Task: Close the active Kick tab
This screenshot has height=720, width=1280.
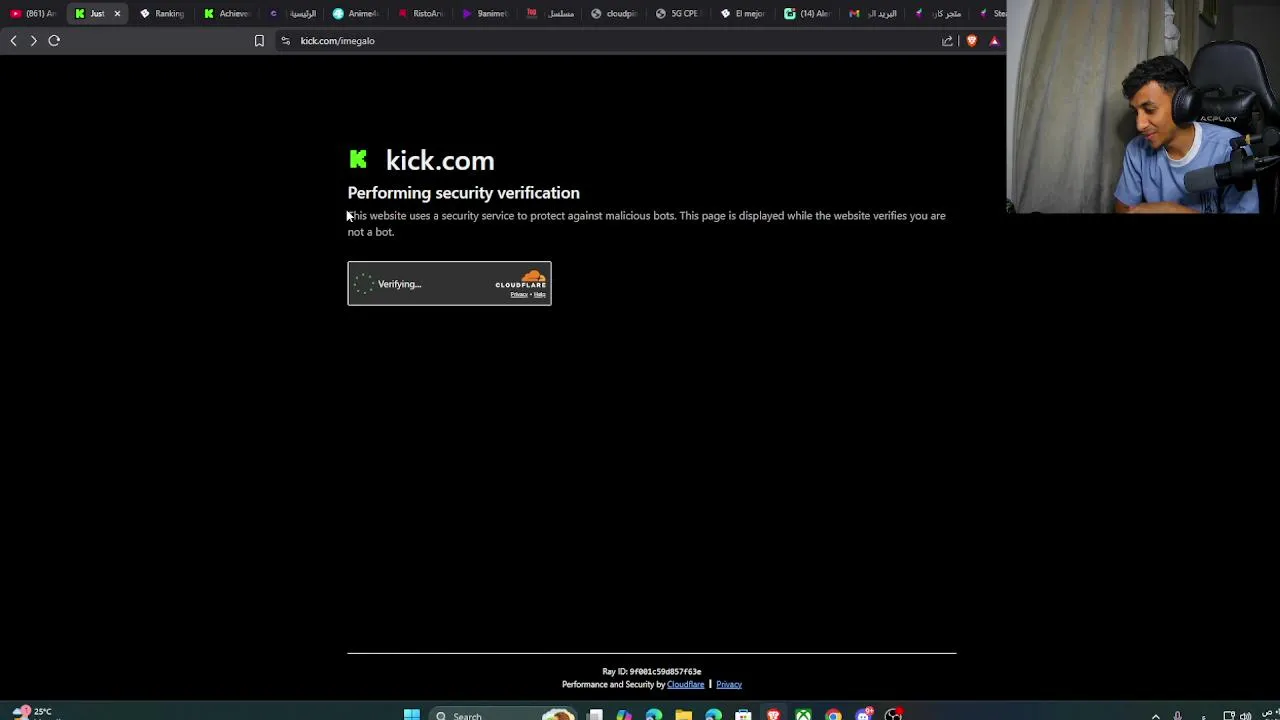Action: [117, 14]
